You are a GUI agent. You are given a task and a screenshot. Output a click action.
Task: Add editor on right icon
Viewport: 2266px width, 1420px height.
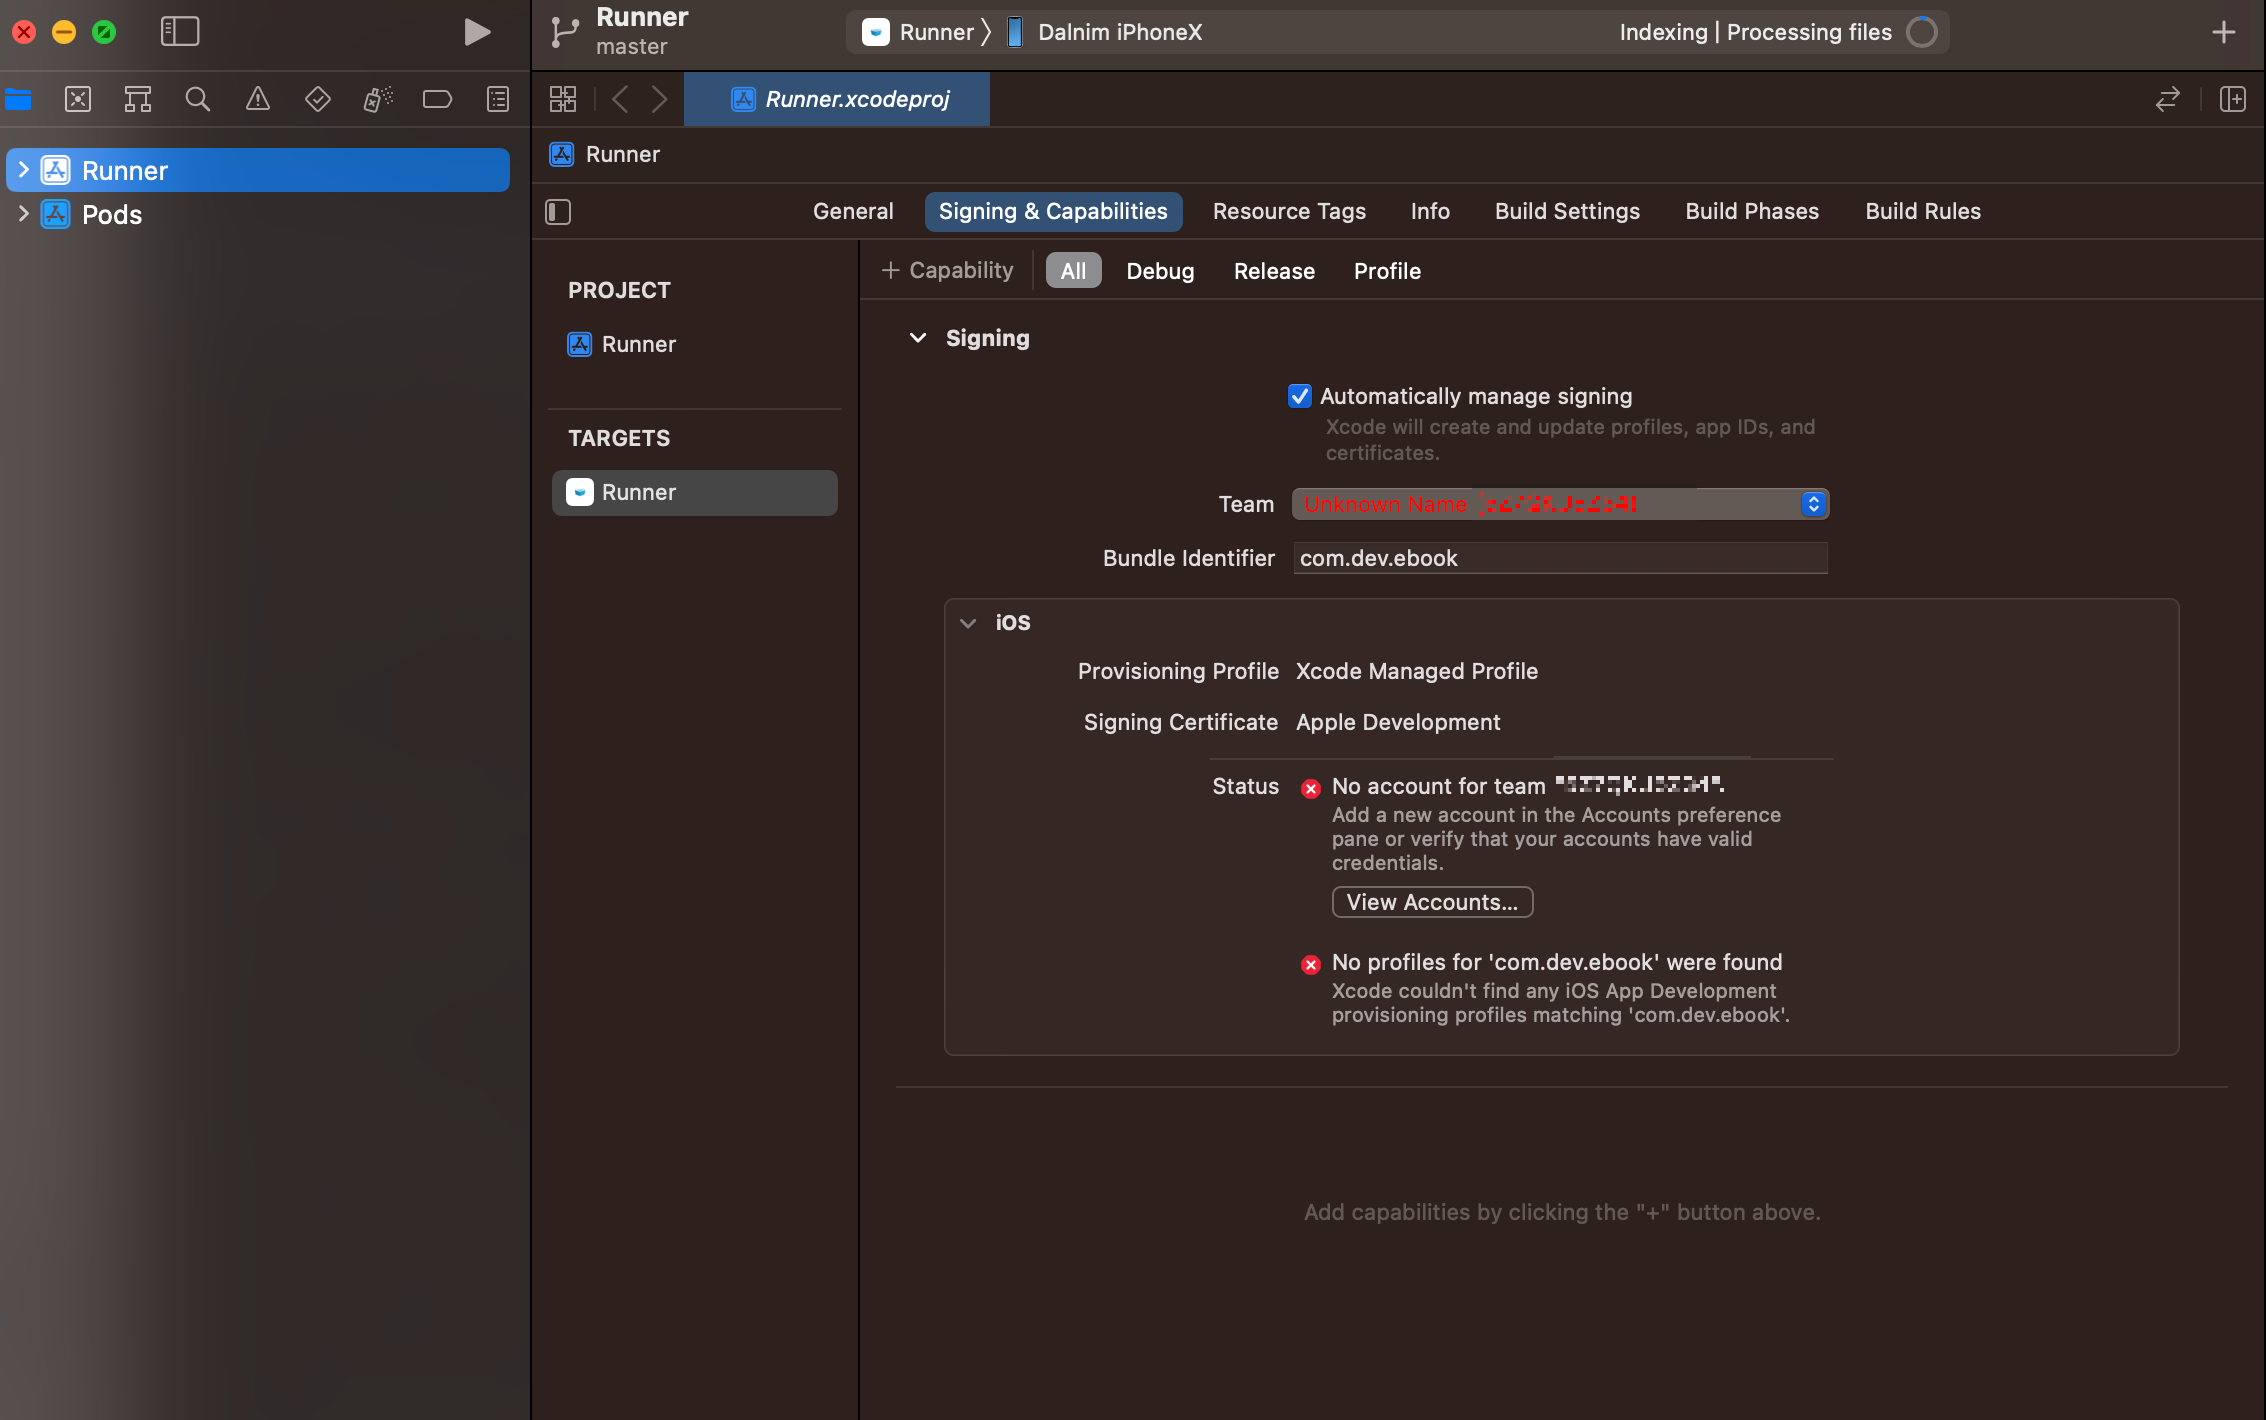click(2232, 99)
